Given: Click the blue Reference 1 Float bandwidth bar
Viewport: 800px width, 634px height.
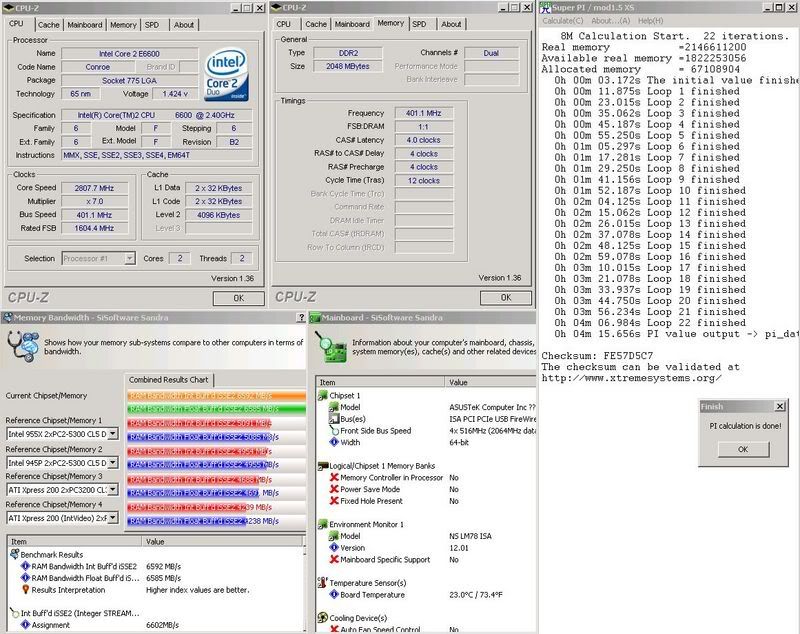Looking at the screenshot, I should [199, 437].
